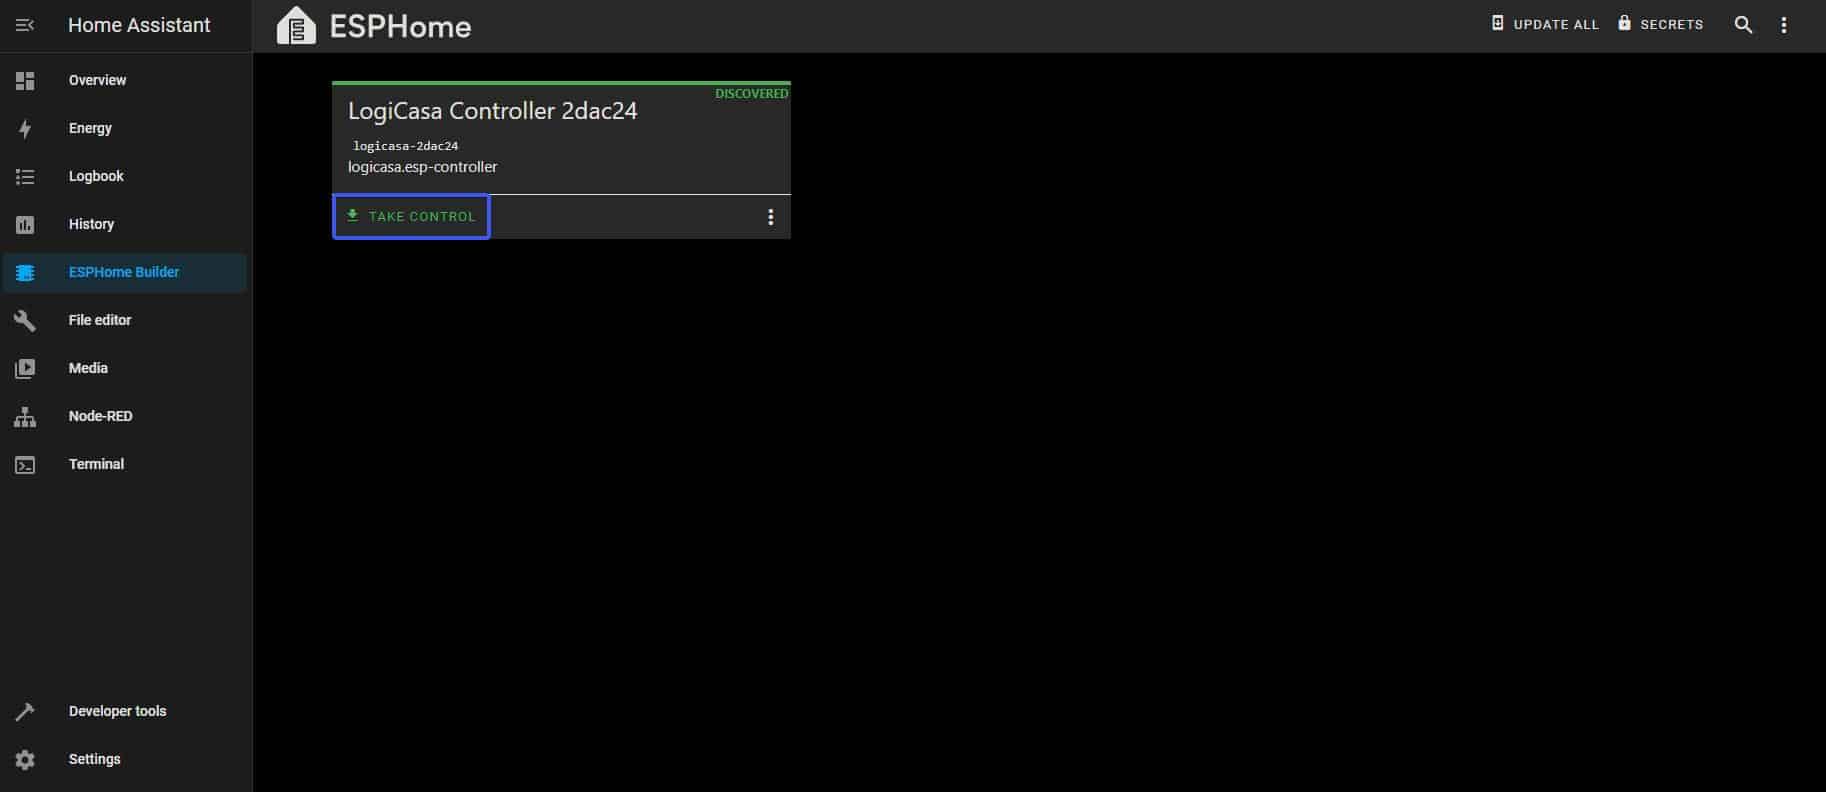Click the search magnifier icon
This screenshot has width=1826, height=792.
(1743, 25)
